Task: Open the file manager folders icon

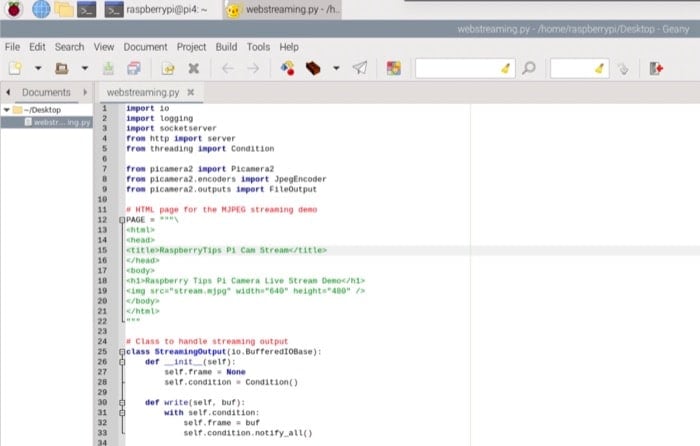Action: coord(64,9)
